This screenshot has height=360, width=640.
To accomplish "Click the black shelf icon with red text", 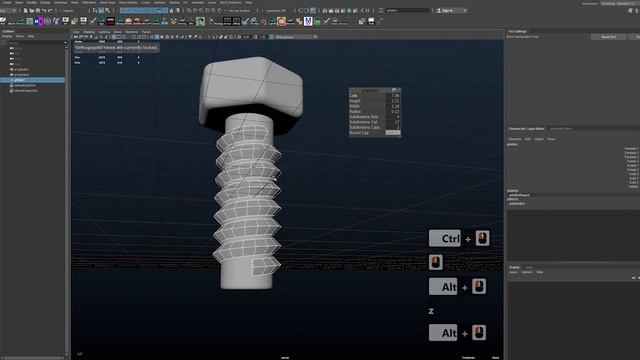I will point(110,21).
